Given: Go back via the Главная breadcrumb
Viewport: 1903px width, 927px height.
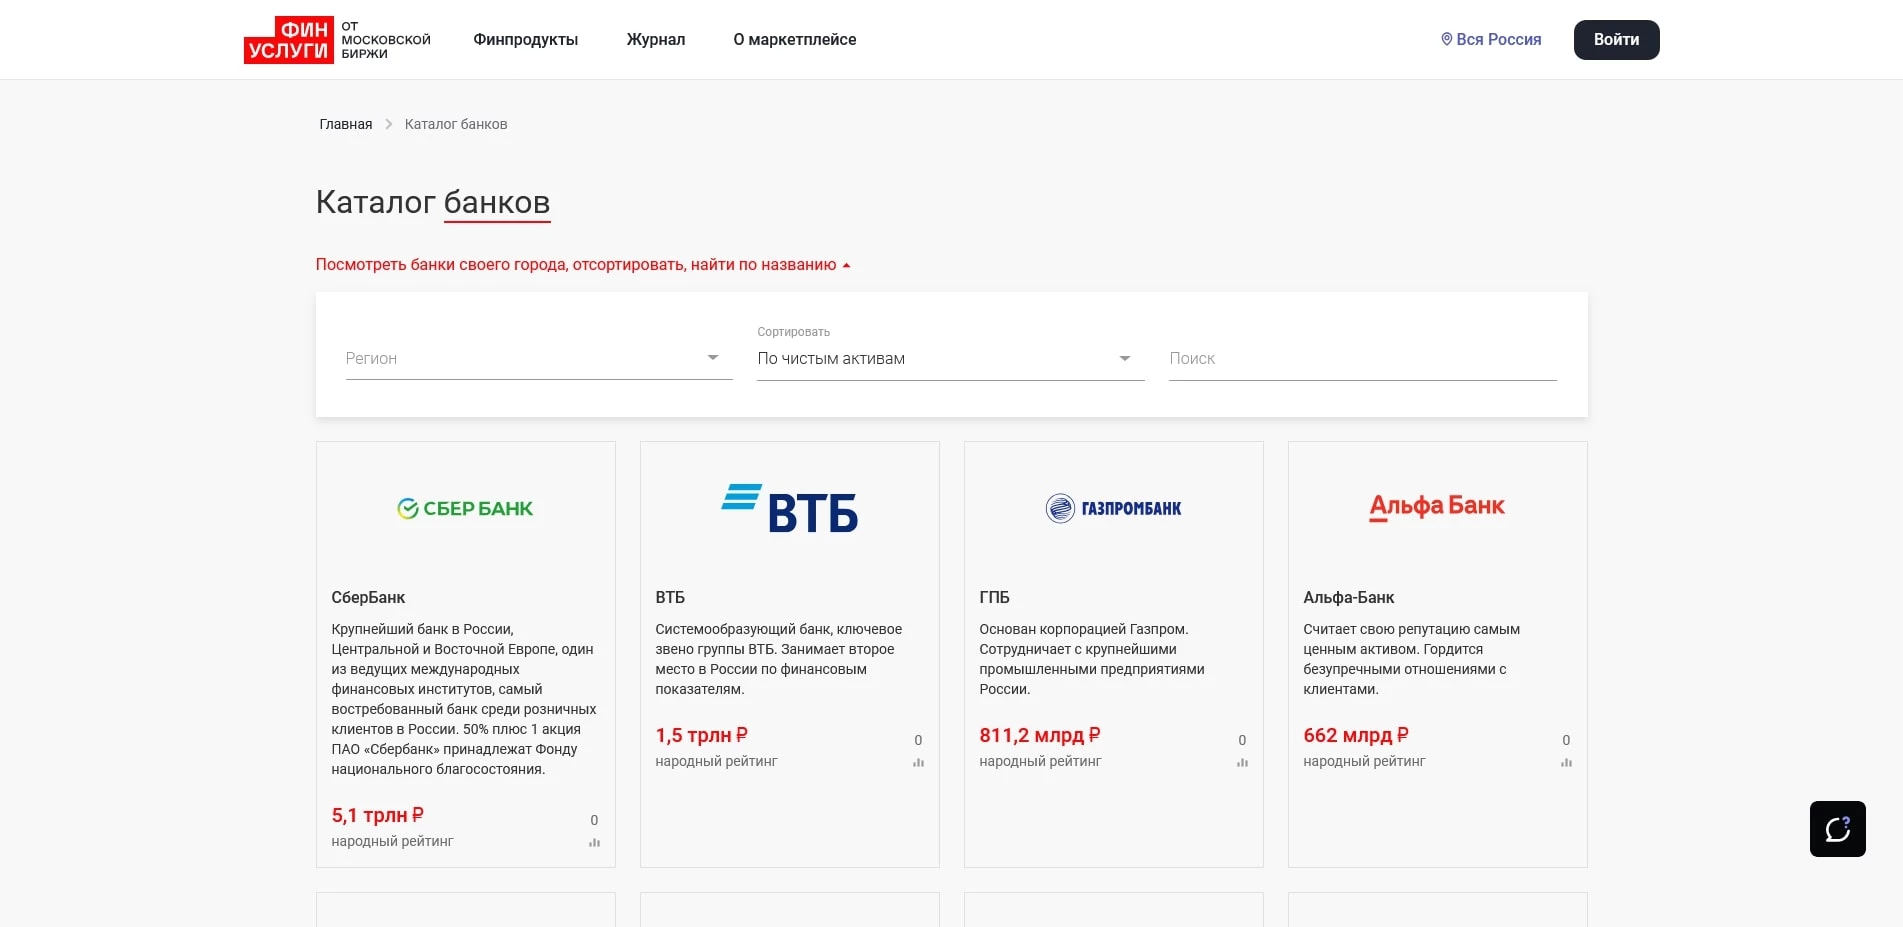Looking at the screenshot, I should tap(344, 123).
